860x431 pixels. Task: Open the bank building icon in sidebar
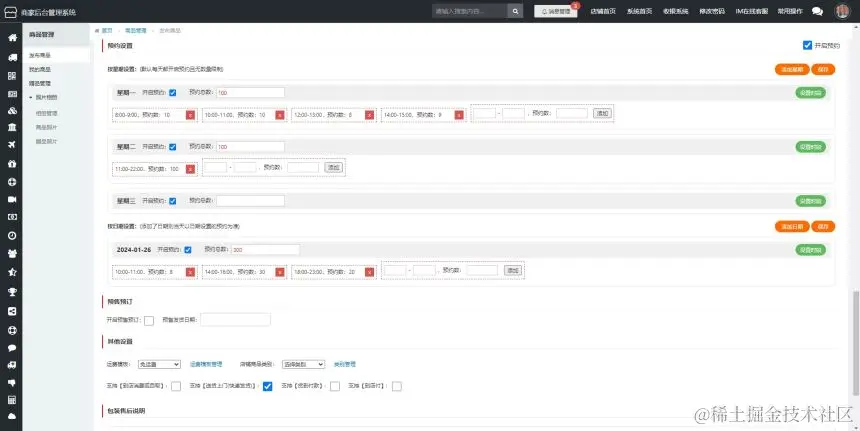[12, 127]
